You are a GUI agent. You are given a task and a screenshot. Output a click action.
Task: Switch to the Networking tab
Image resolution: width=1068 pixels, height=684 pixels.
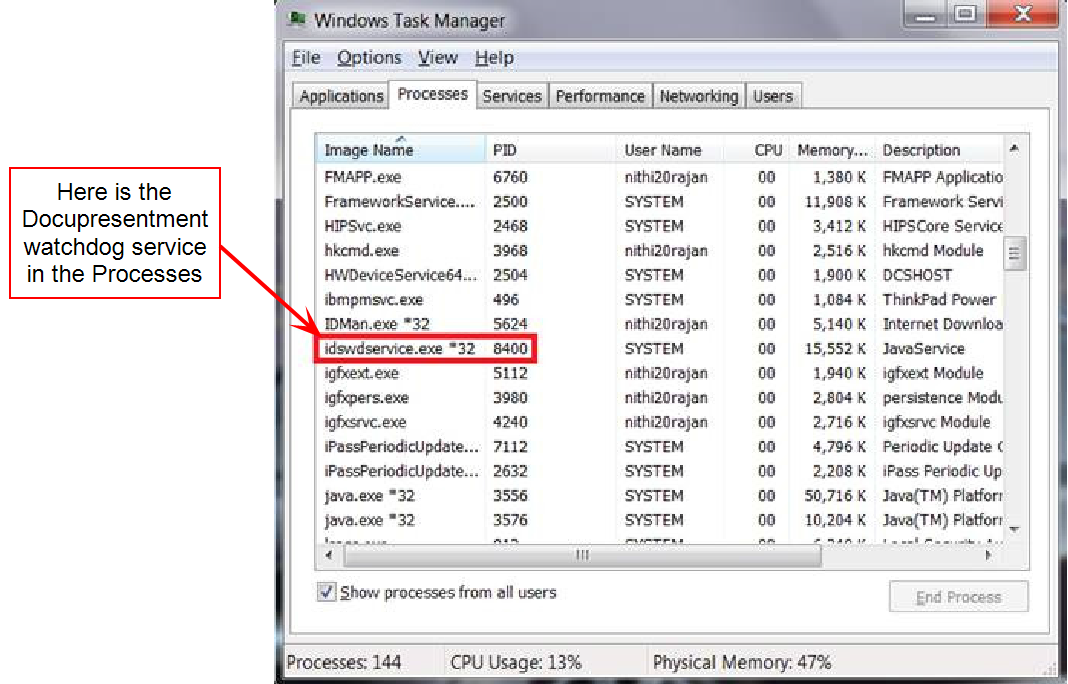click(699, 95)
